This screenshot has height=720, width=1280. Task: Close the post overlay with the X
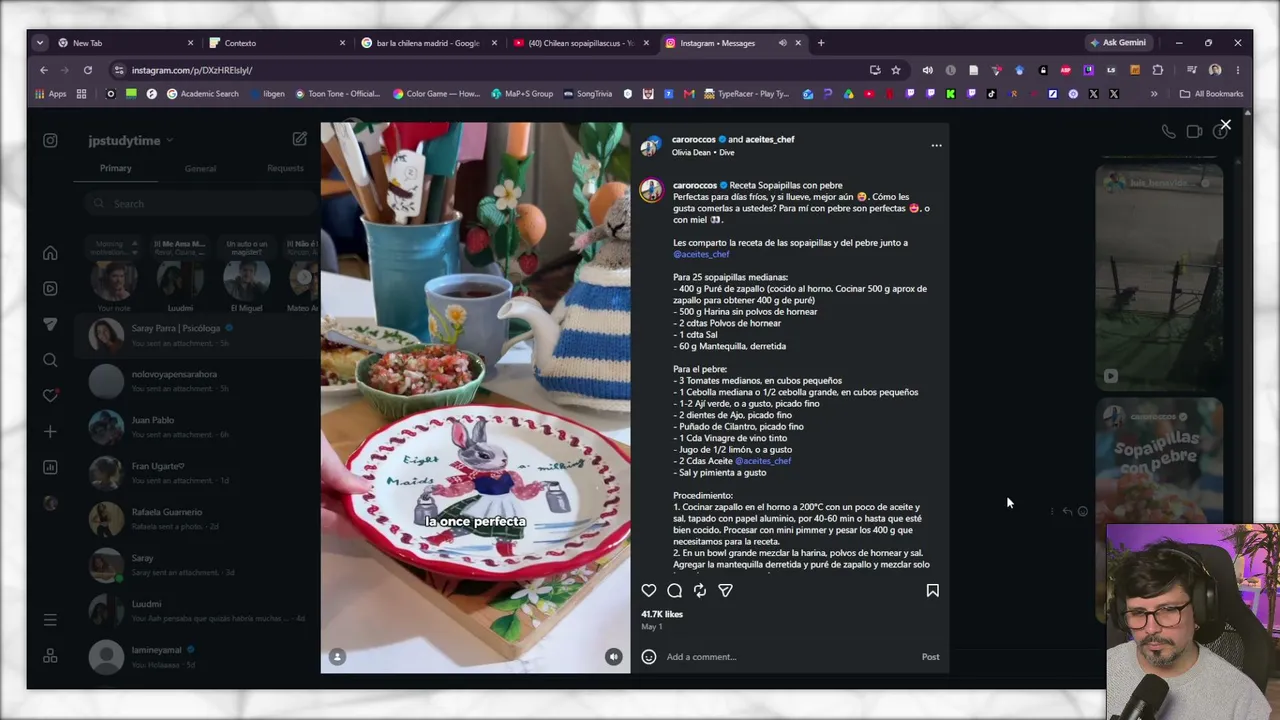point(1225,126)
